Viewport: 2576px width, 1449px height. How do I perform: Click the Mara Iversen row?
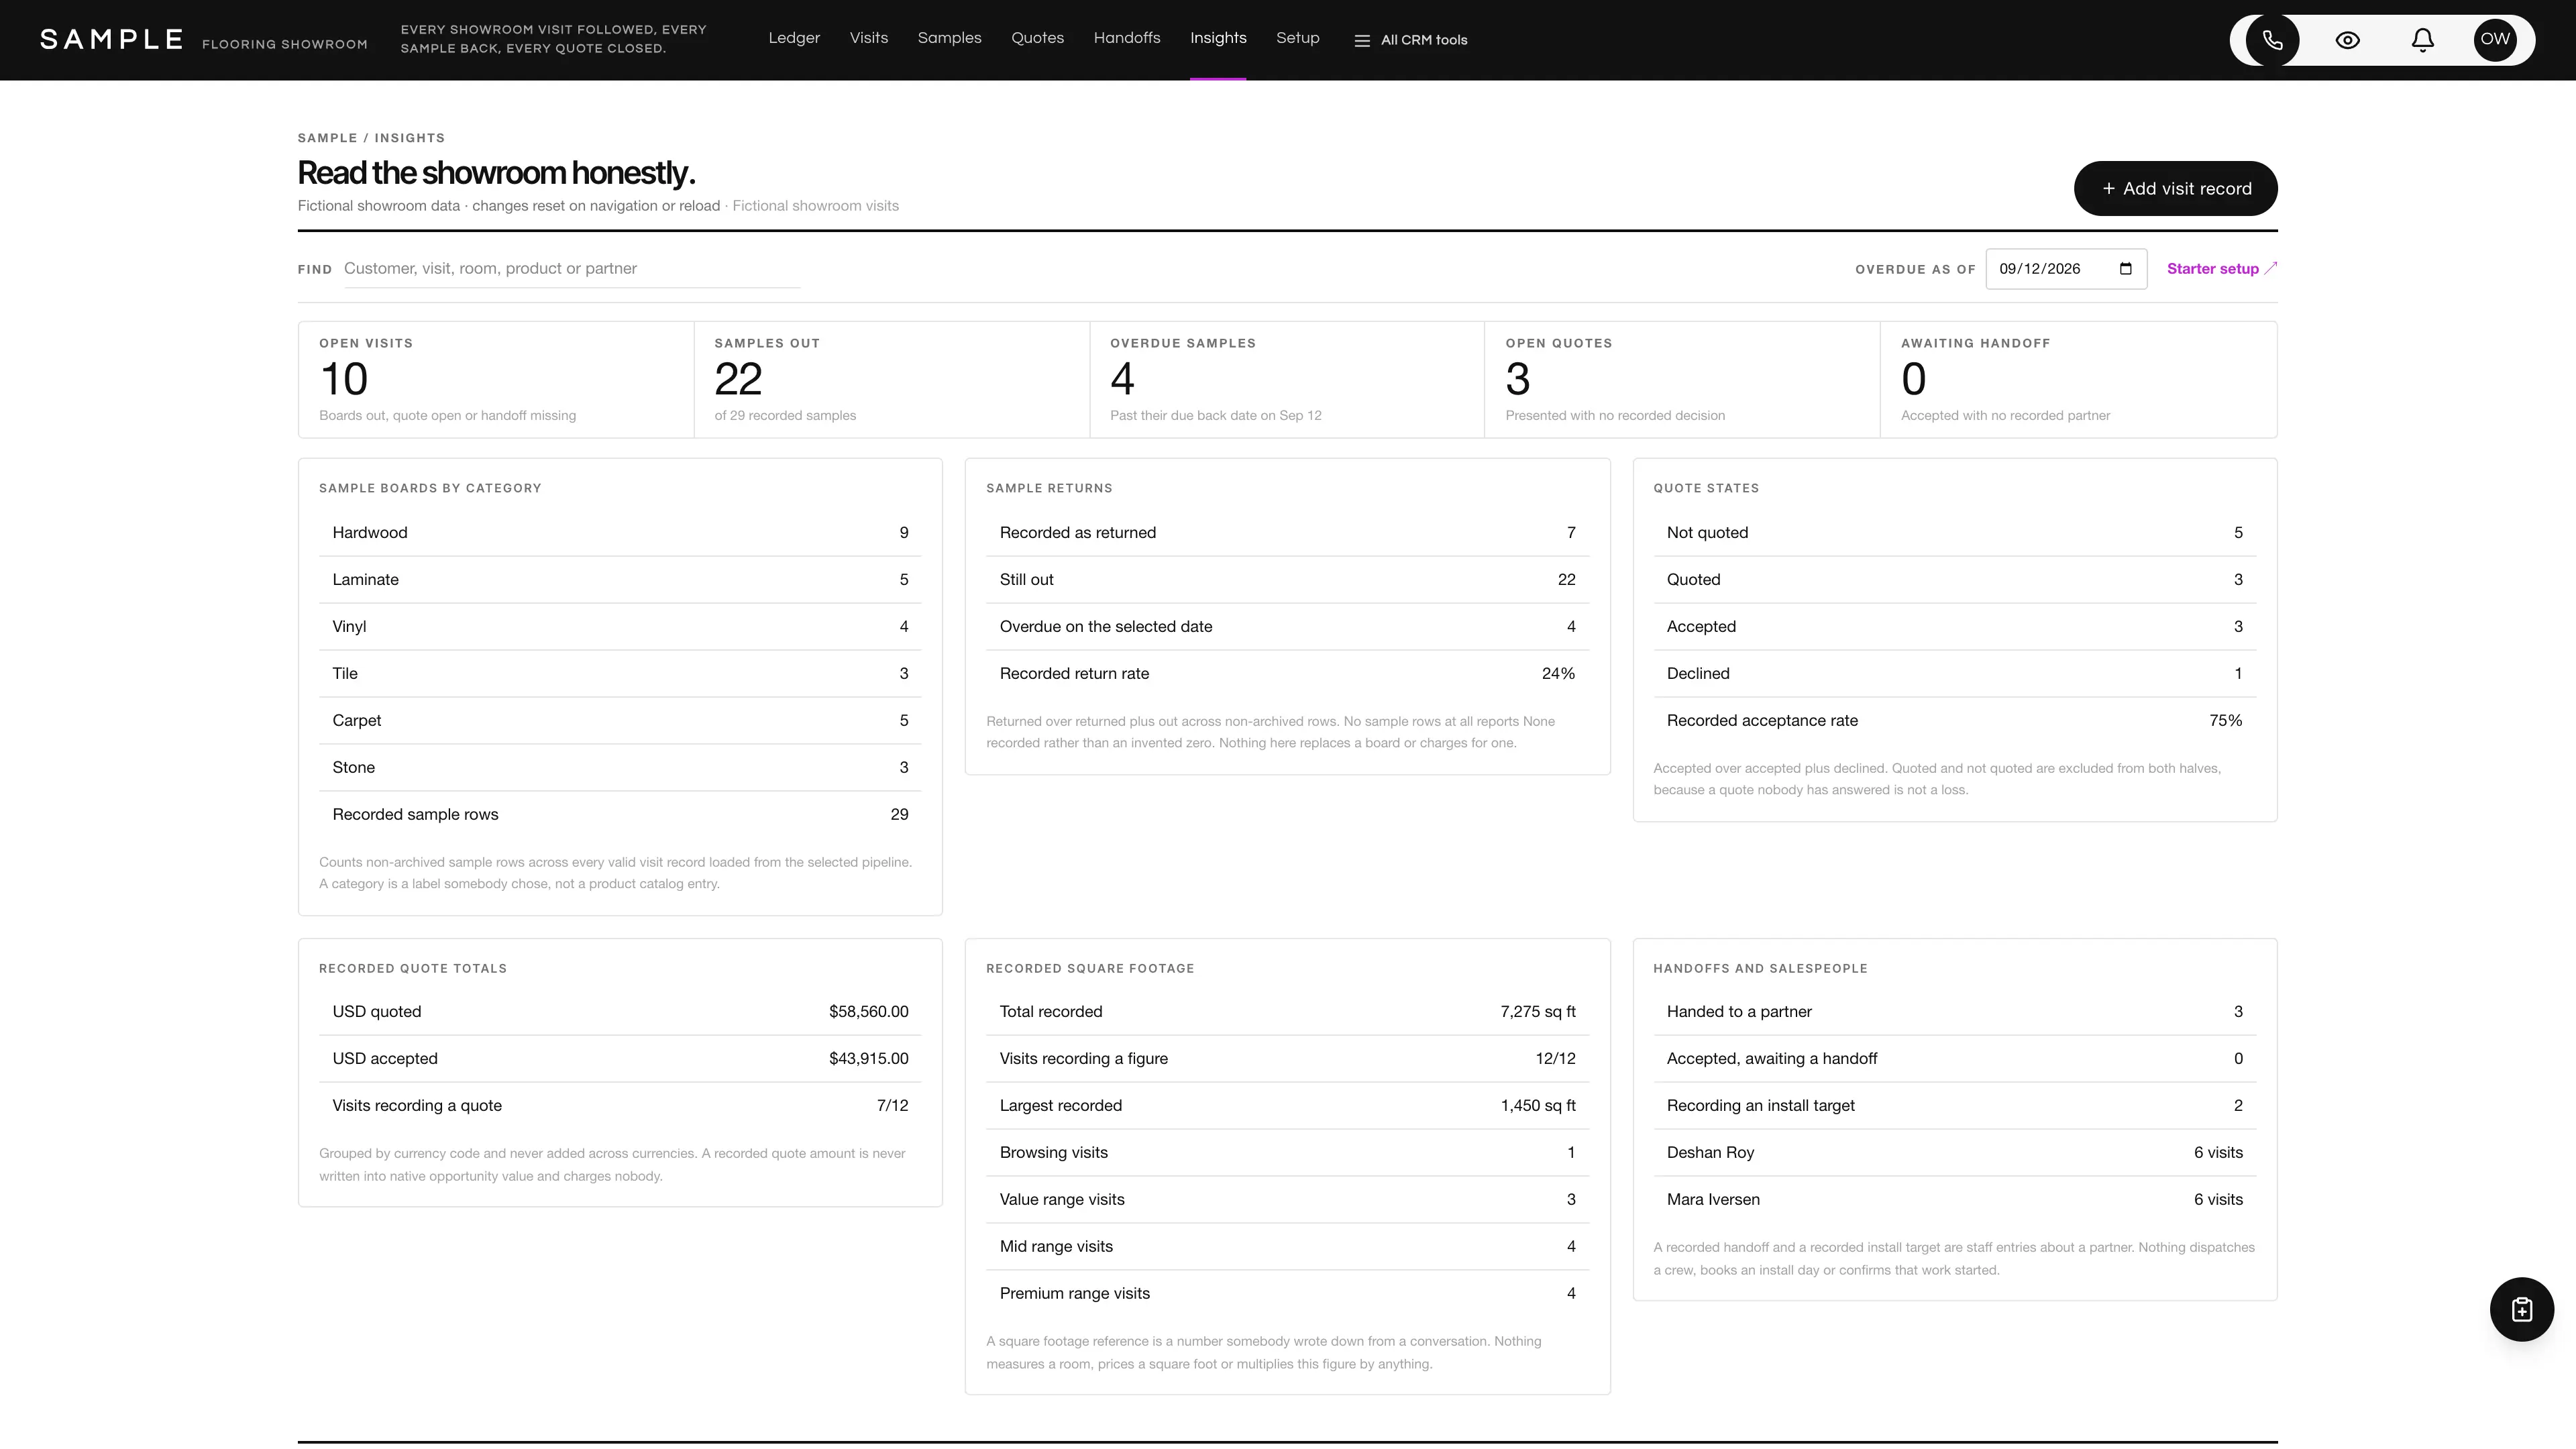point(1954,1200)
